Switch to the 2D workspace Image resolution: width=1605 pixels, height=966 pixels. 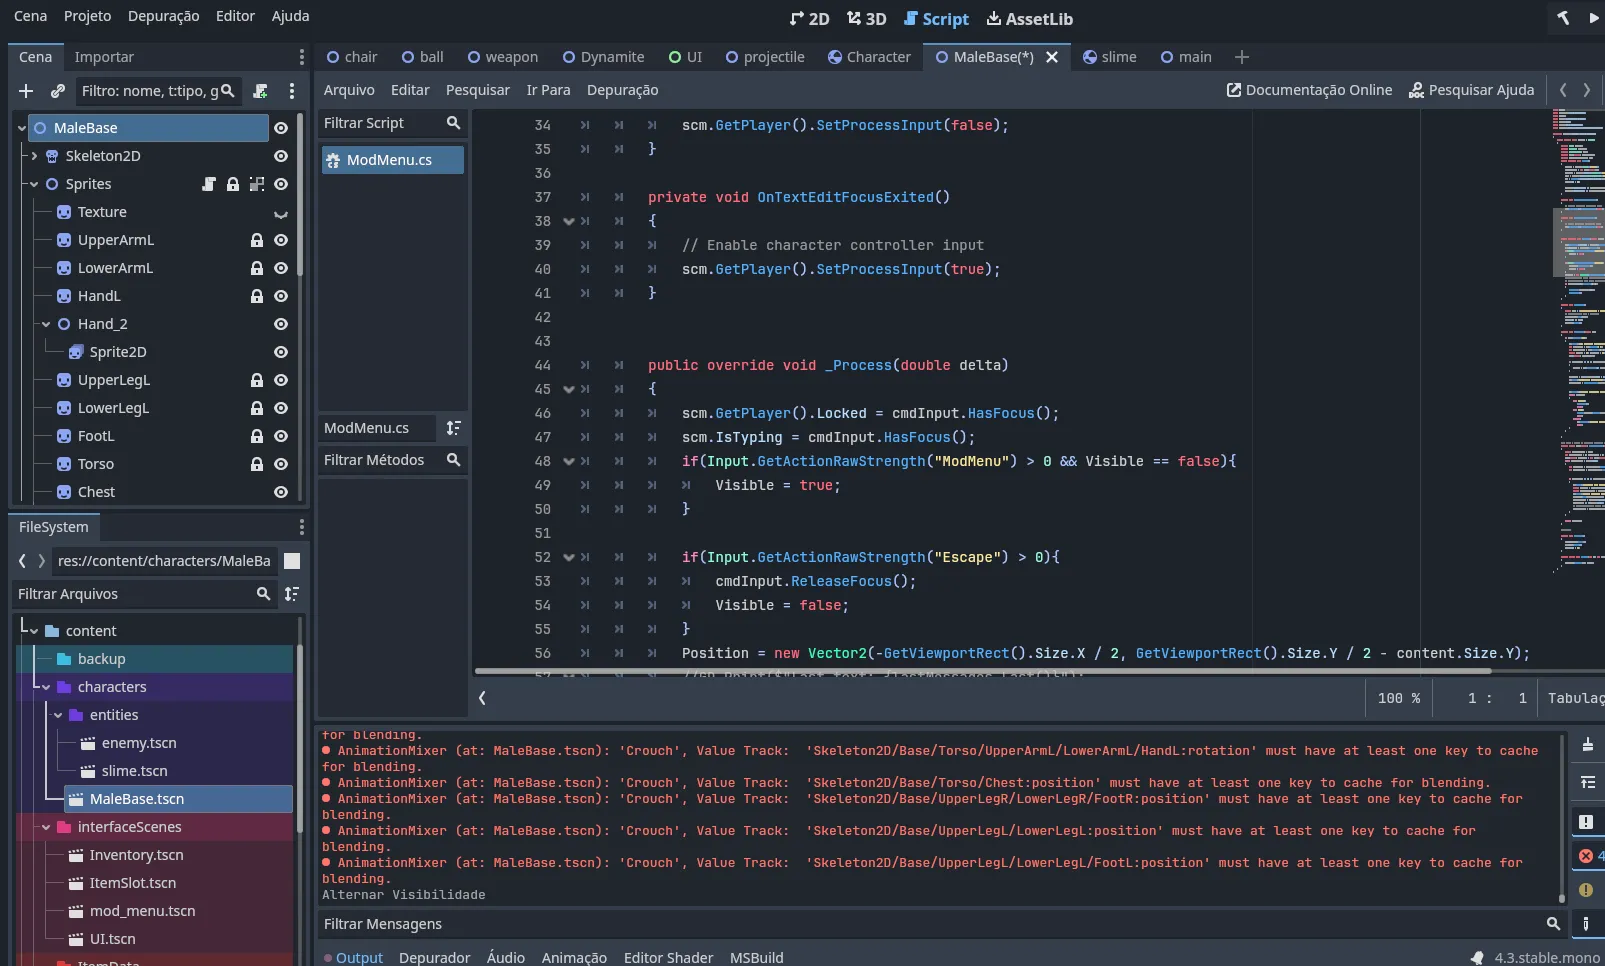[x=812, y=18]
